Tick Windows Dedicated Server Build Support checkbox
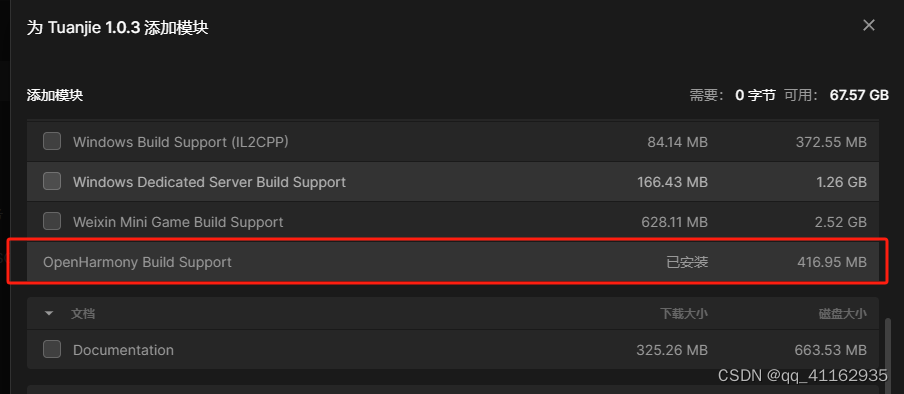This screenshot has width=904, height=394. tap(52, 182)
